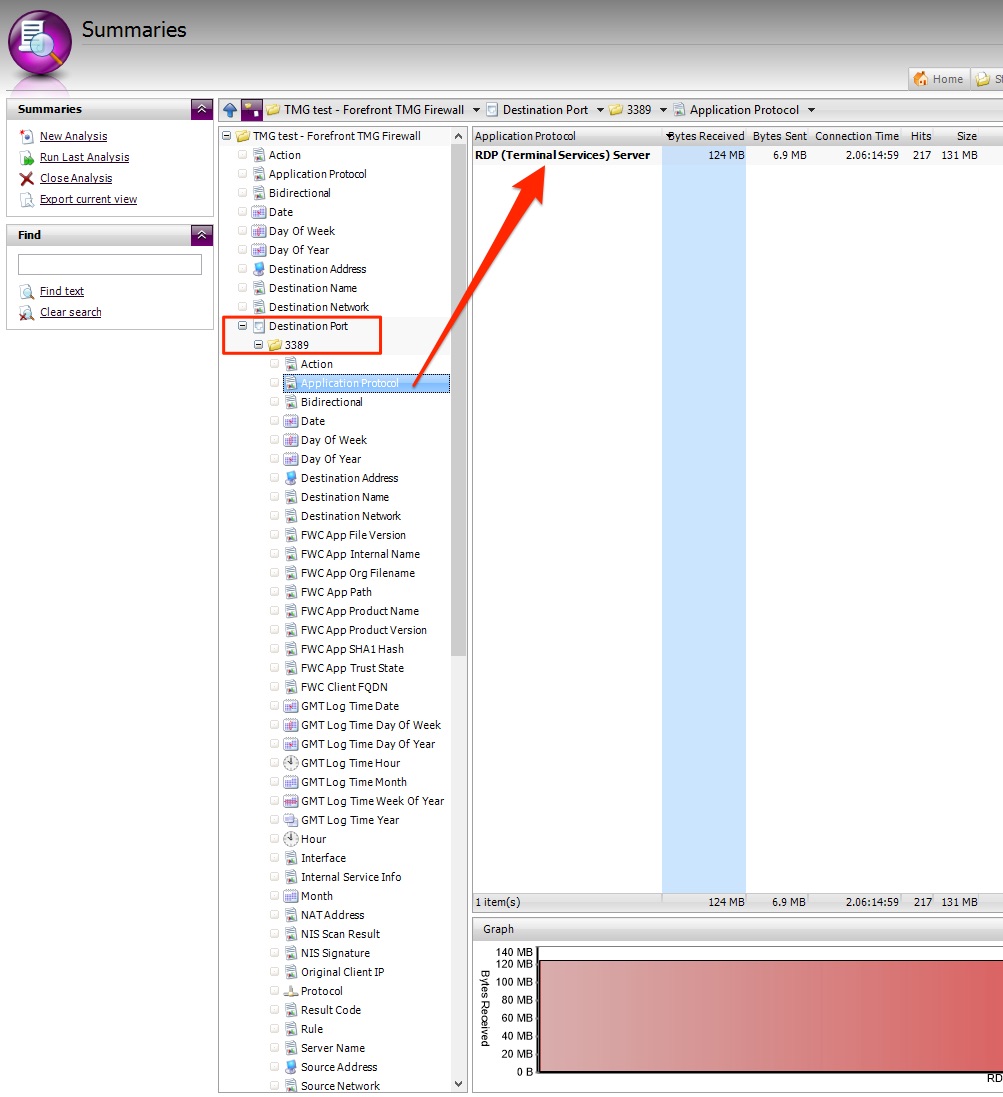Click the Clear search icon
The height and width of the screenshot is (1097, 1003).
(27, 312)
